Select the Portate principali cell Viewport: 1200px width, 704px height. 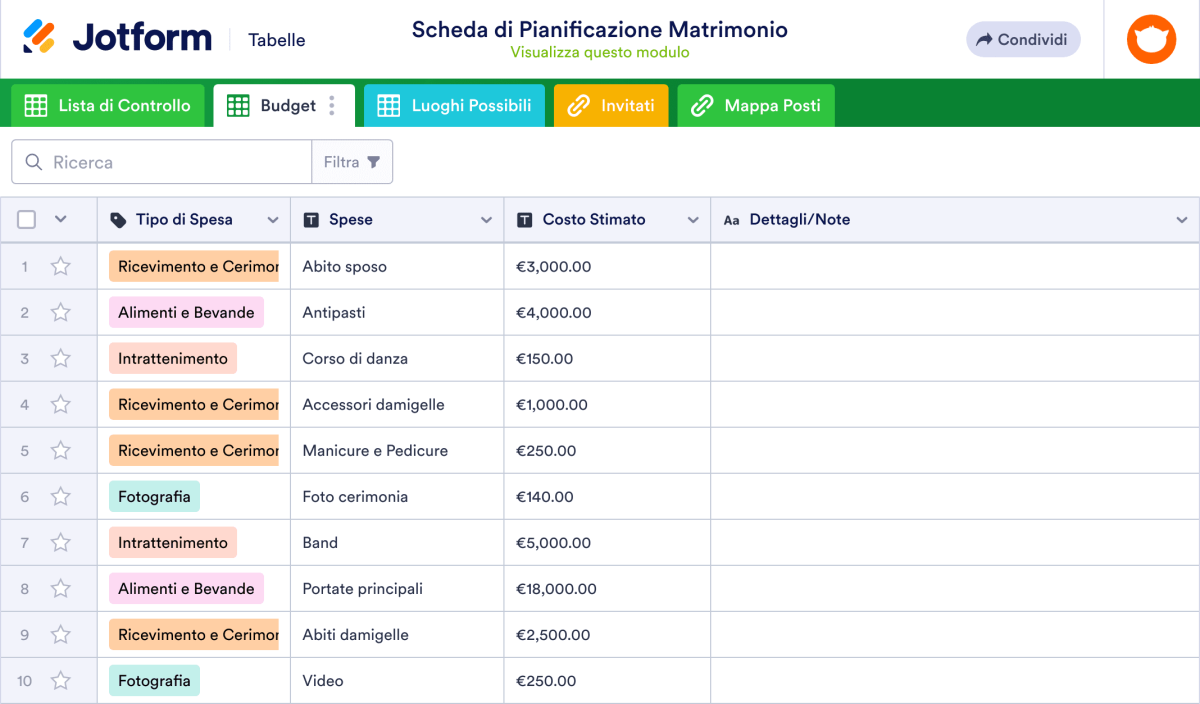(x=397, y=588)
